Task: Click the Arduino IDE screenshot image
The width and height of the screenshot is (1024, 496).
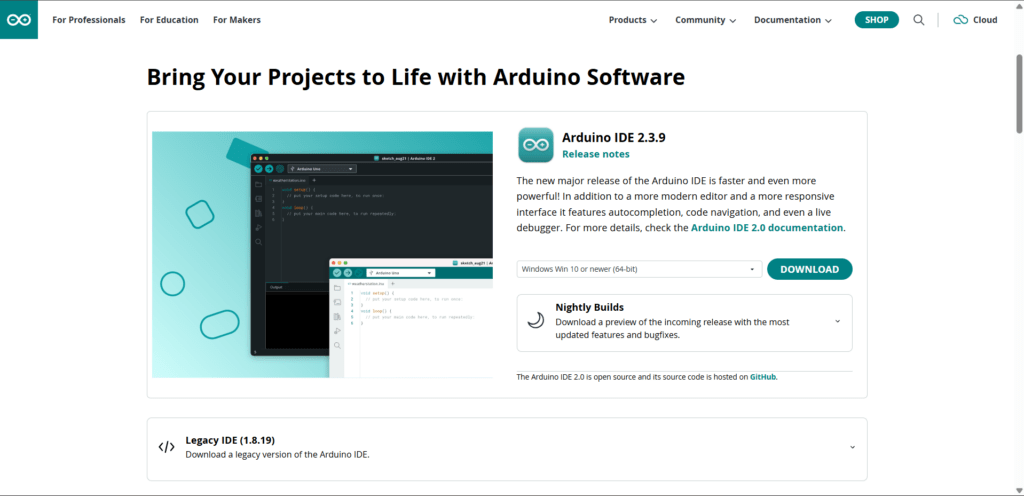Action: (x=323, y=255)
